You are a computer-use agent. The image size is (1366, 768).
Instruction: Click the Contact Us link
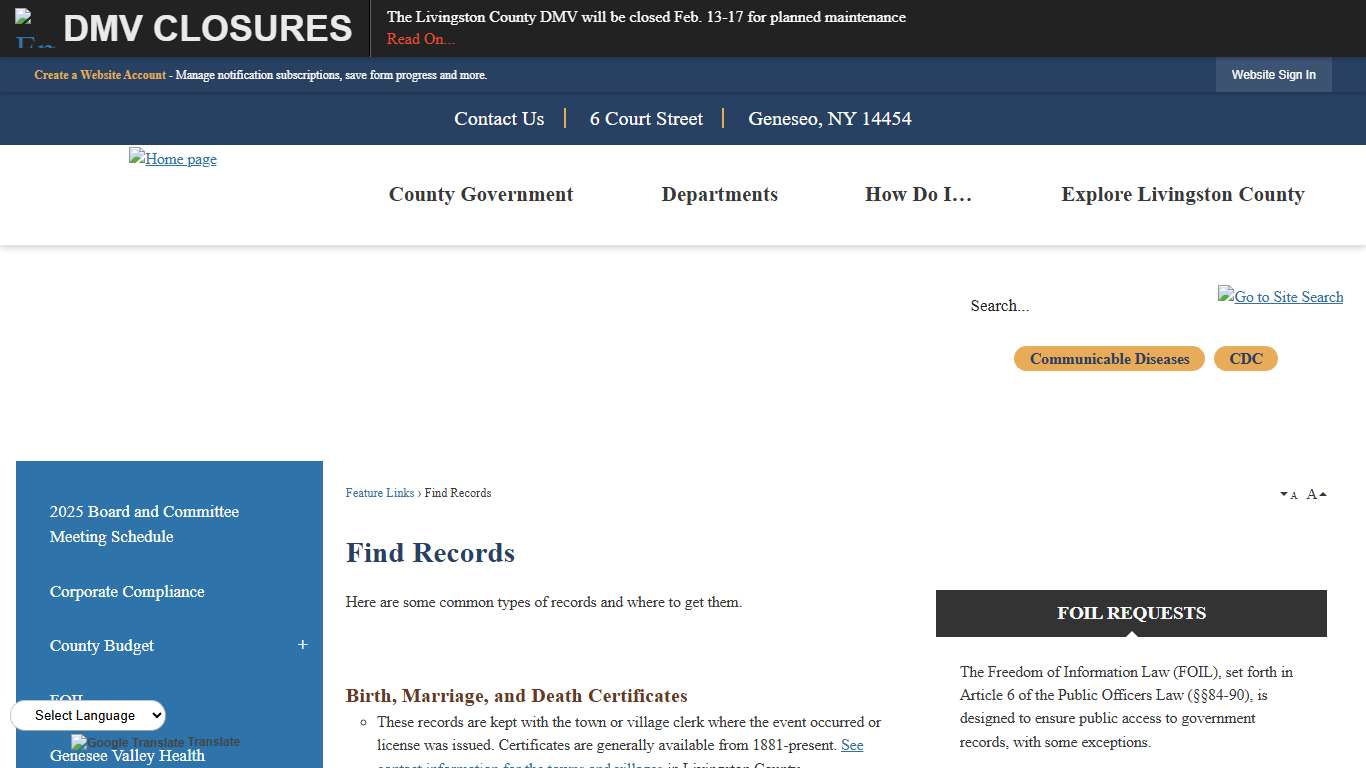click(498, 119)
